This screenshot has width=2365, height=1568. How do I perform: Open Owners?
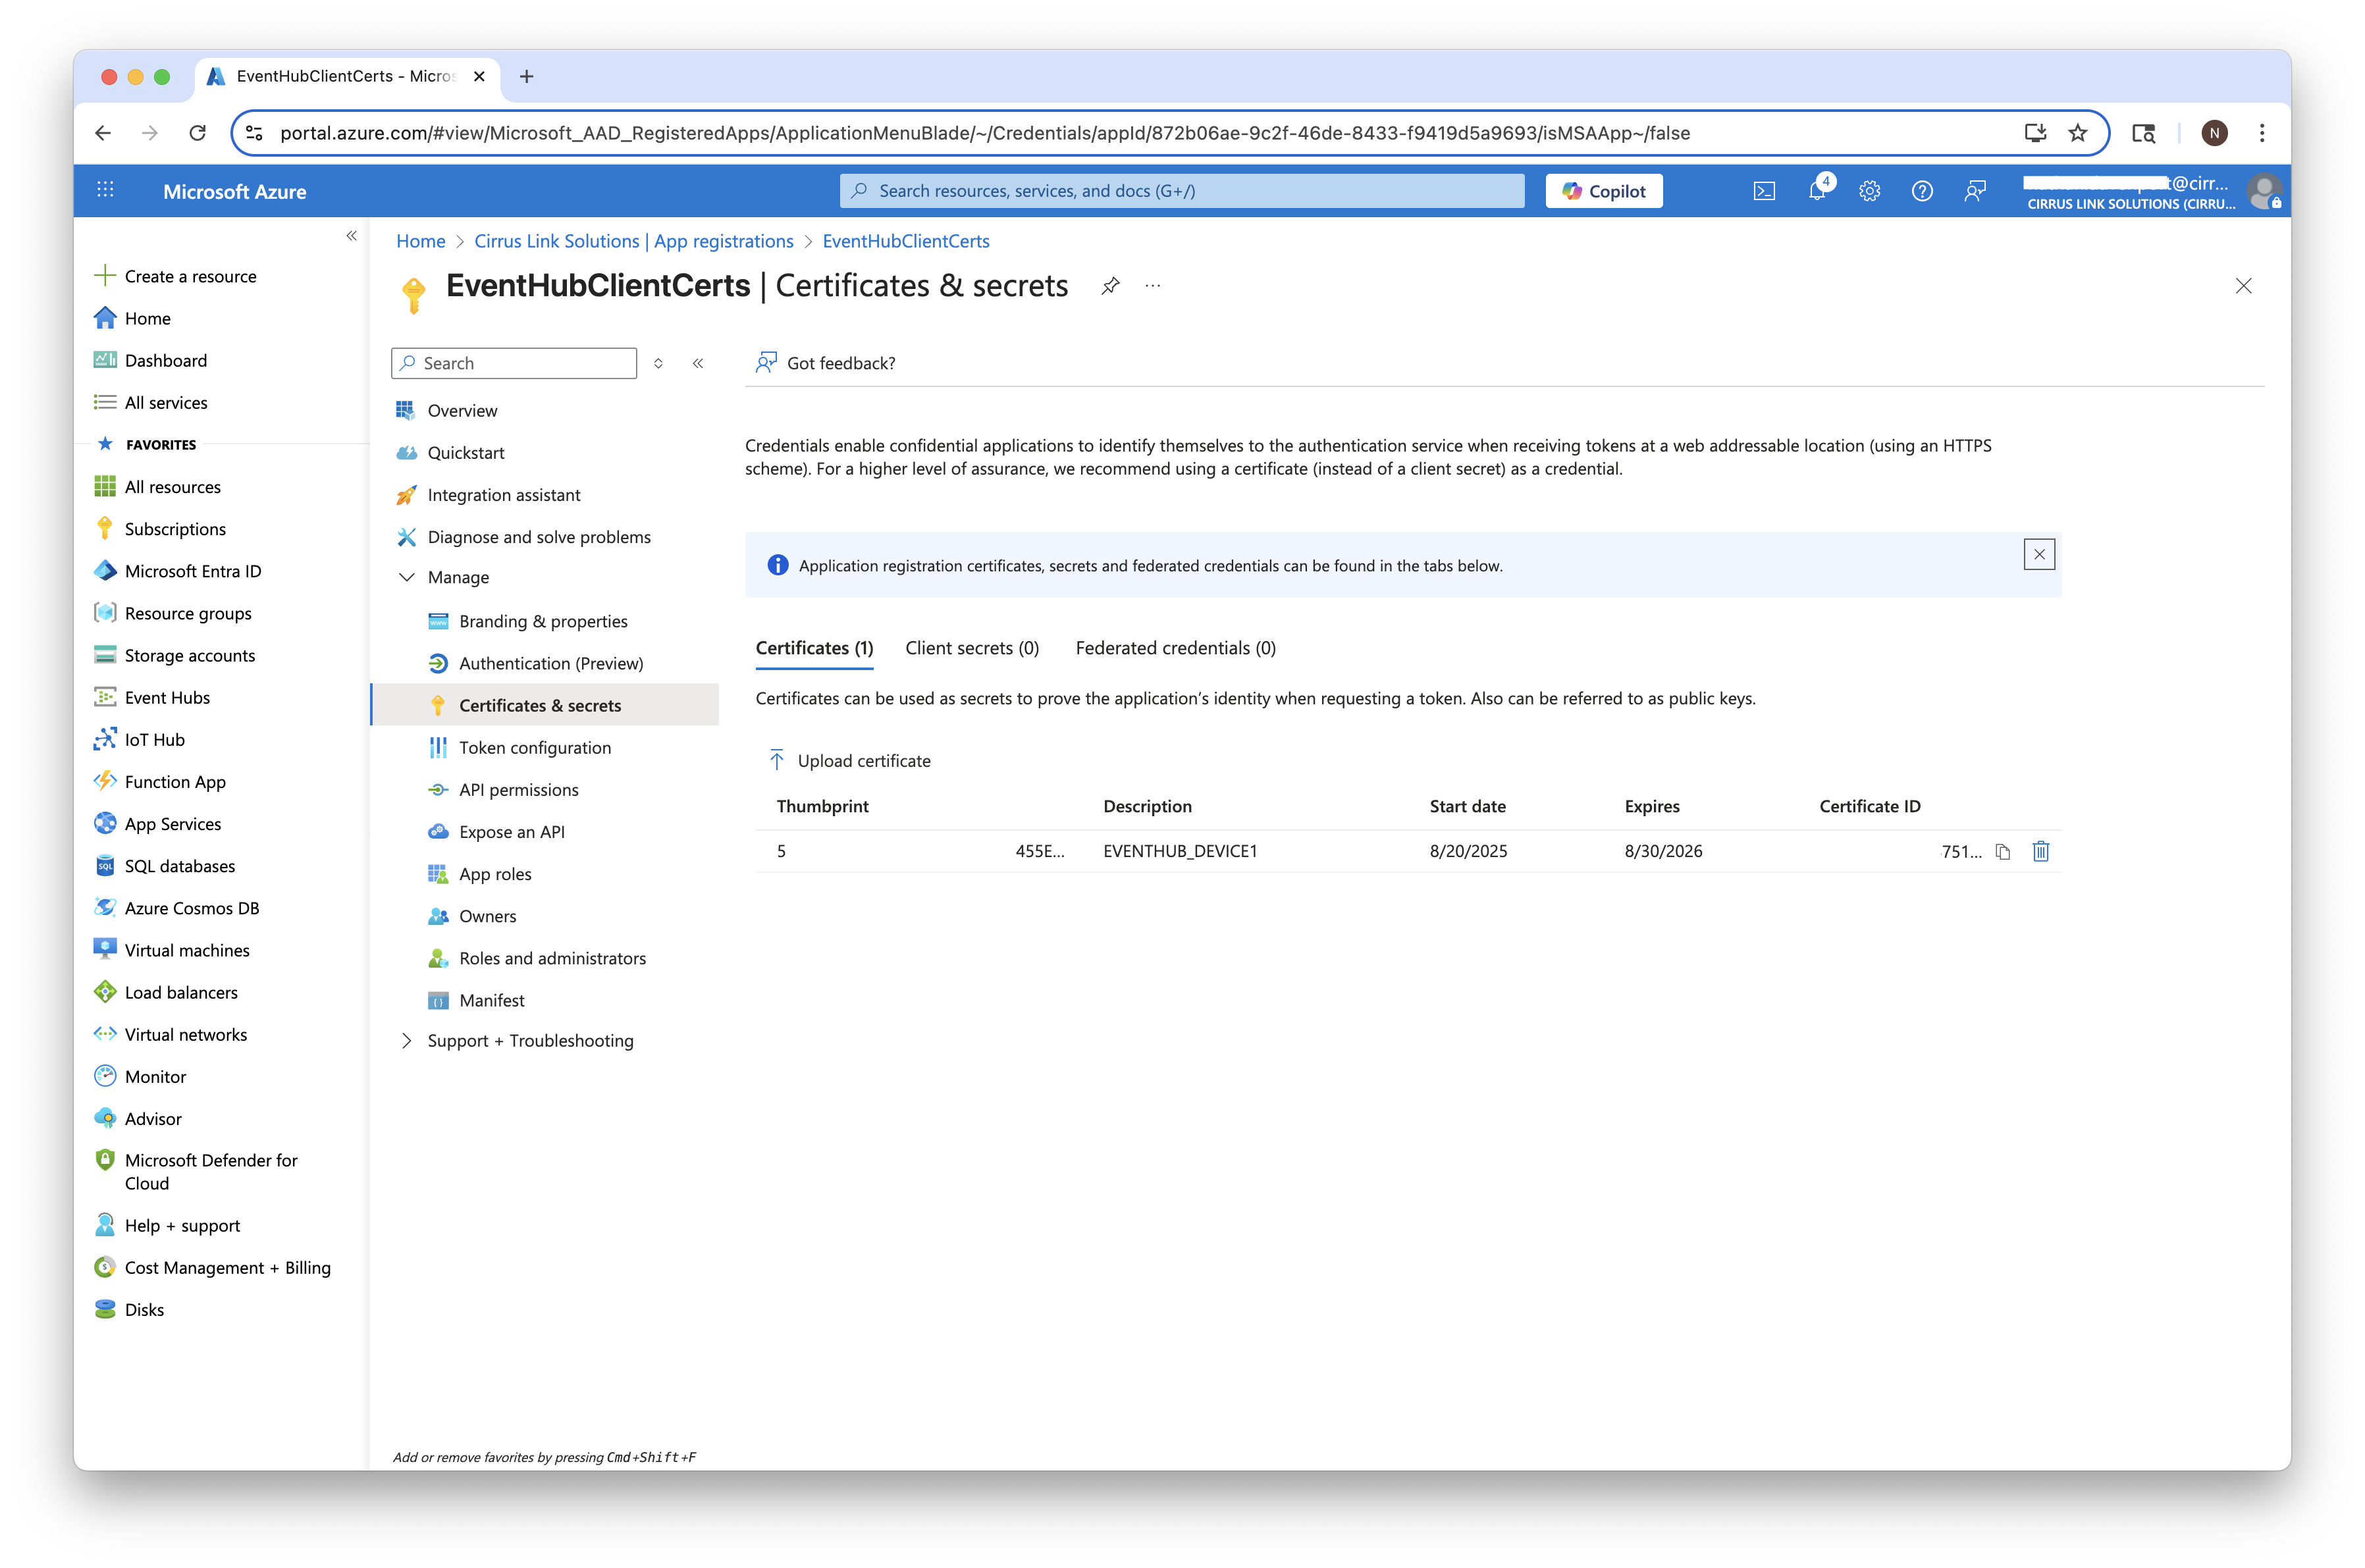[487, 916]
